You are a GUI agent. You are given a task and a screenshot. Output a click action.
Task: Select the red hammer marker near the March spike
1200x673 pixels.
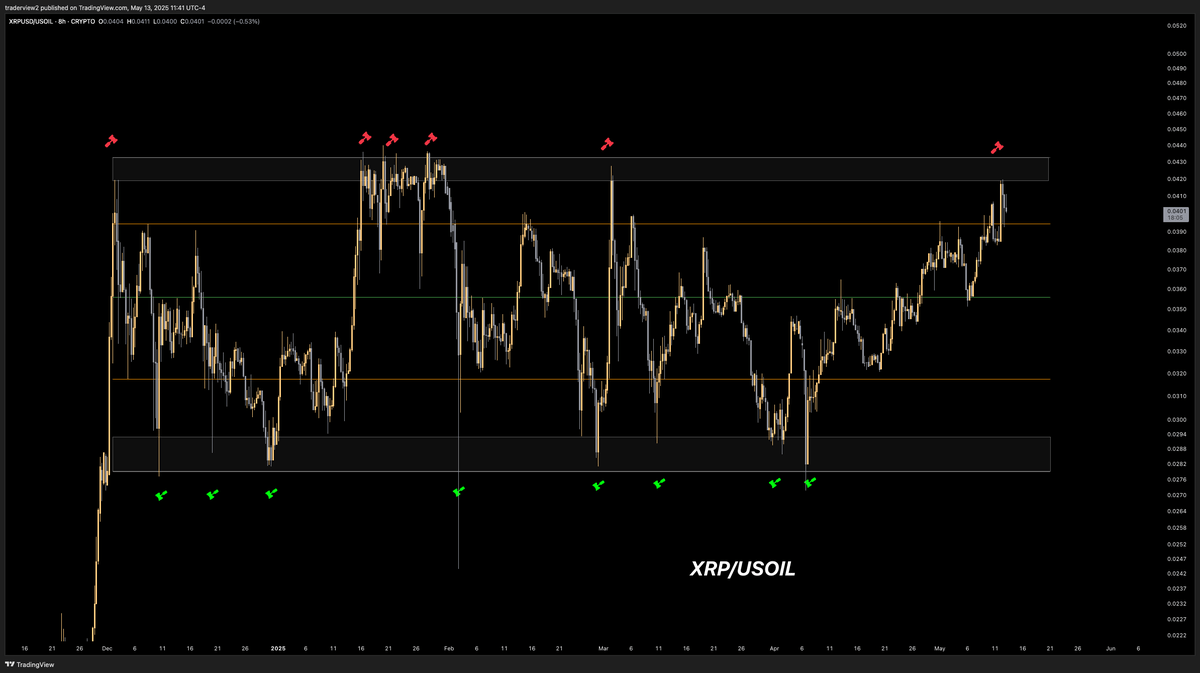click(608, 144)
